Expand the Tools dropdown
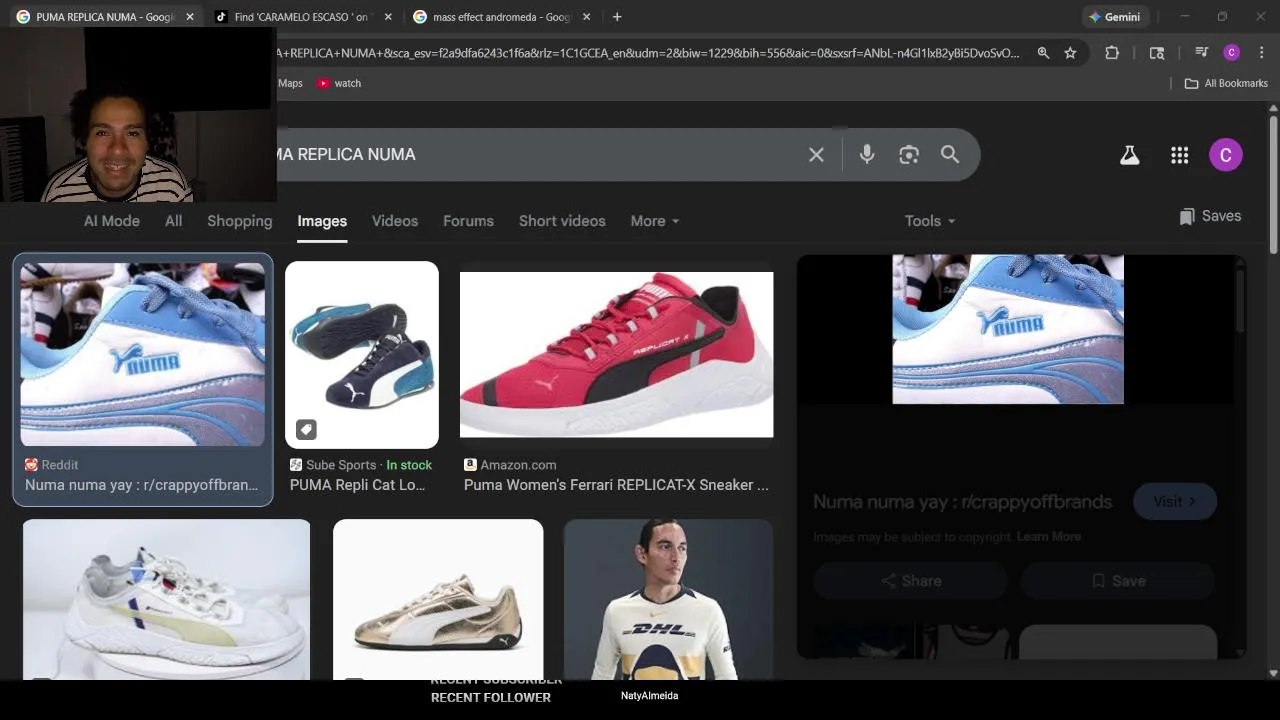Viewport: 1280px width, 720px height. (930, 221)
